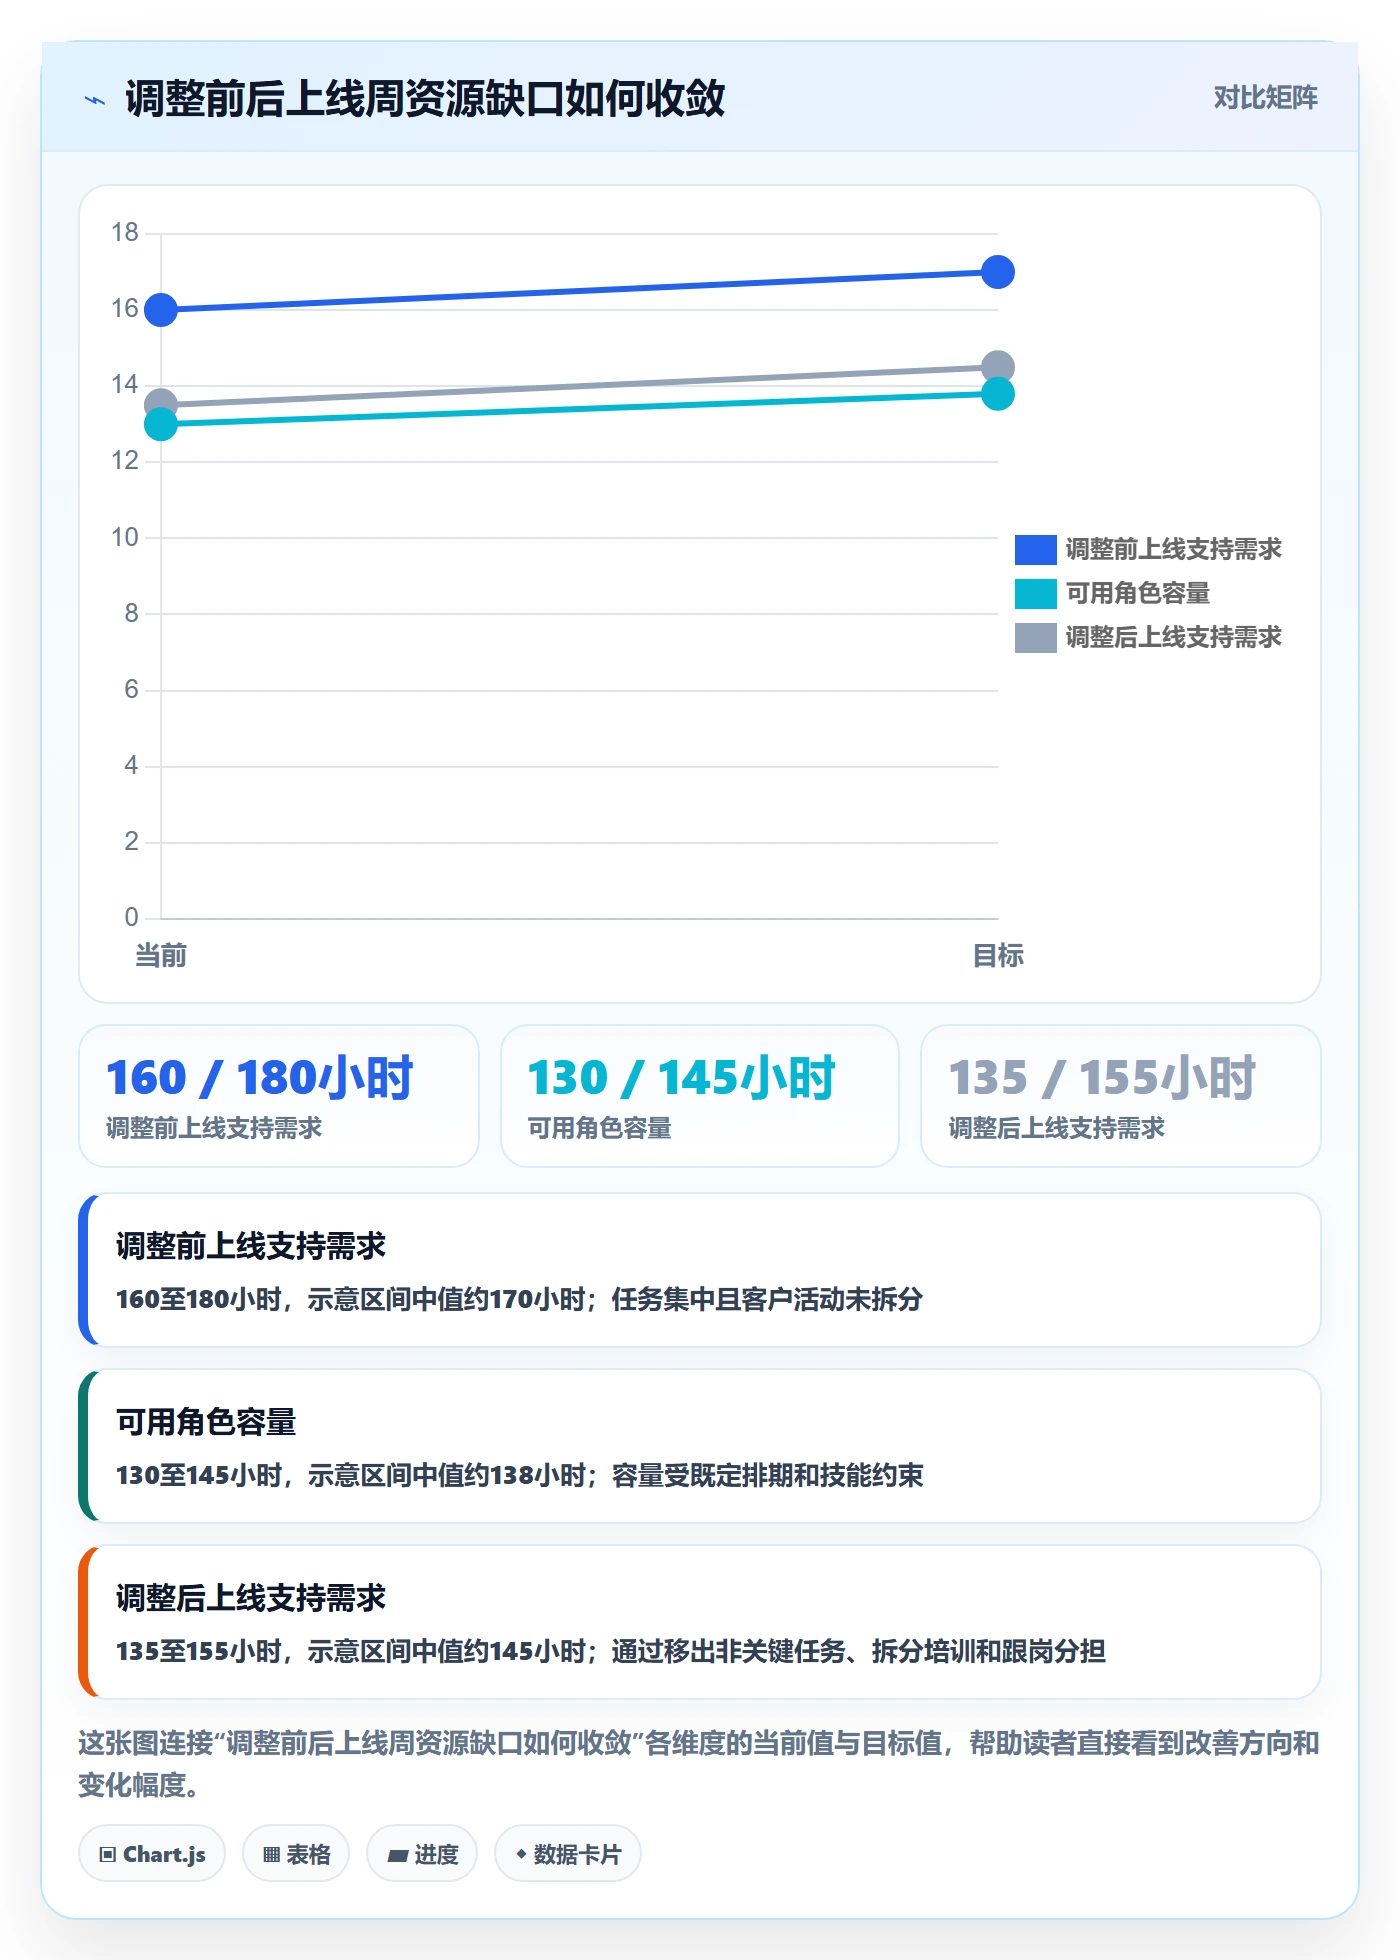
Task: Toggle the 调整后上线支持需求 legend swatch
Action: 1035,637
